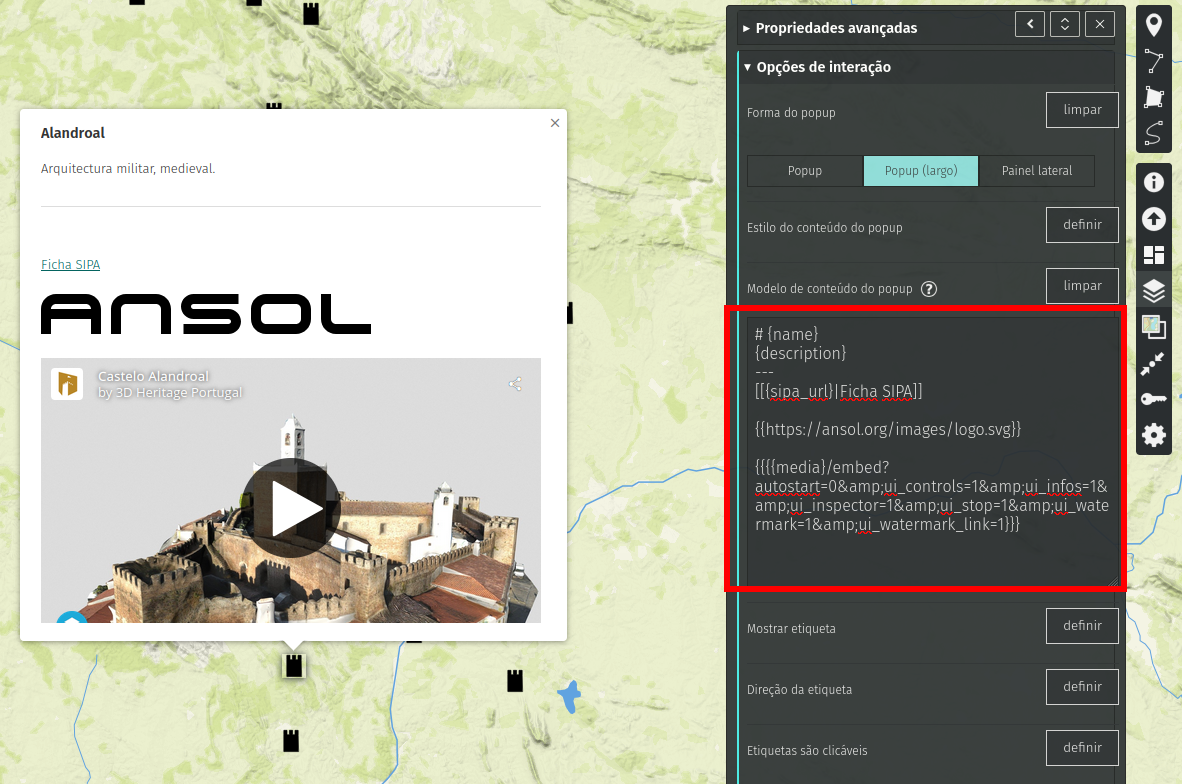Open the permissions key icon
This screenshot has width=1182, height=784.
click(1153, 400)
